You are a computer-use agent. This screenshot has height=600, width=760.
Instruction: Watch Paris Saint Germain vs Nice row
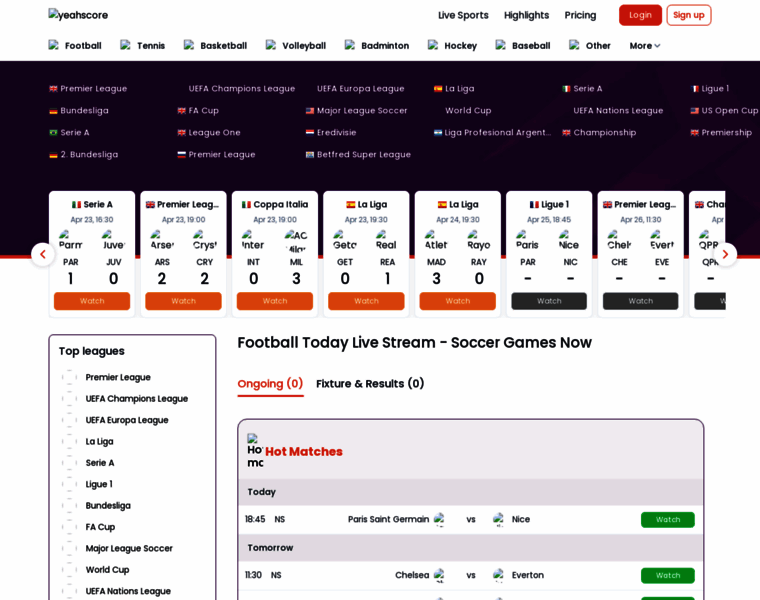667,520
